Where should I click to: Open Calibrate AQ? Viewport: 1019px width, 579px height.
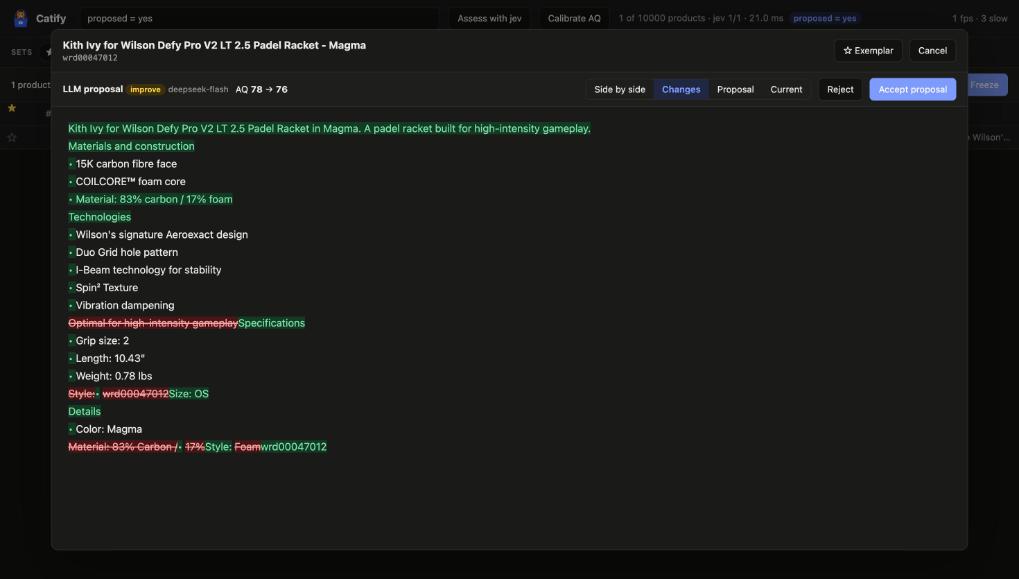pyautogui.click(x=574, y=18)
